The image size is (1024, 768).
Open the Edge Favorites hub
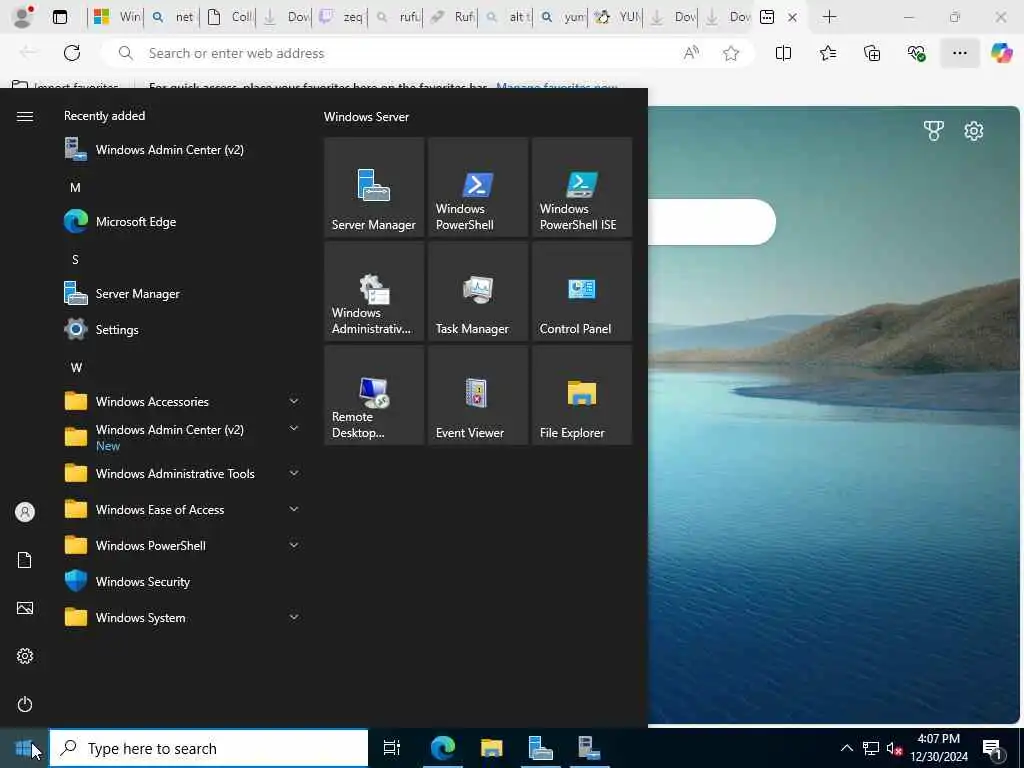[827, 53]
